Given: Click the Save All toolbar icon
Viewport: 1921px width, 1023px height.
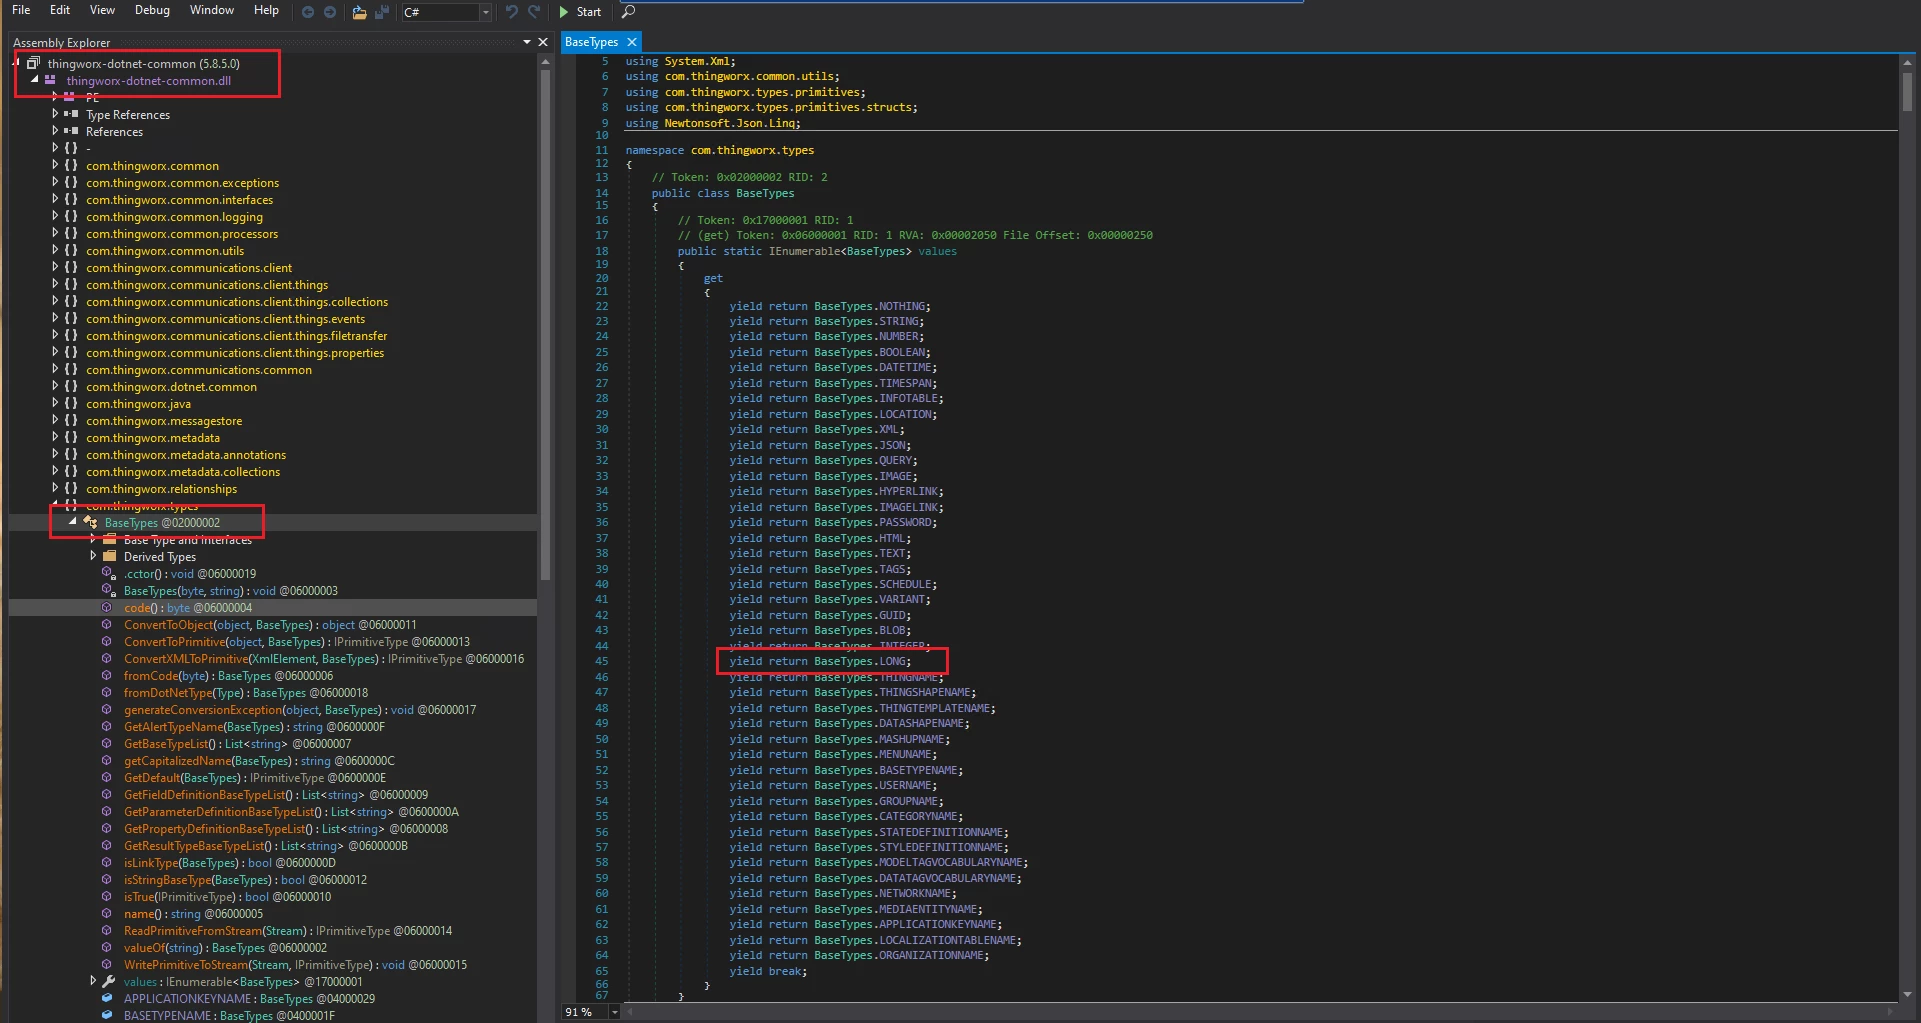Looking at the screenshot, I should [x=382, y=12].
